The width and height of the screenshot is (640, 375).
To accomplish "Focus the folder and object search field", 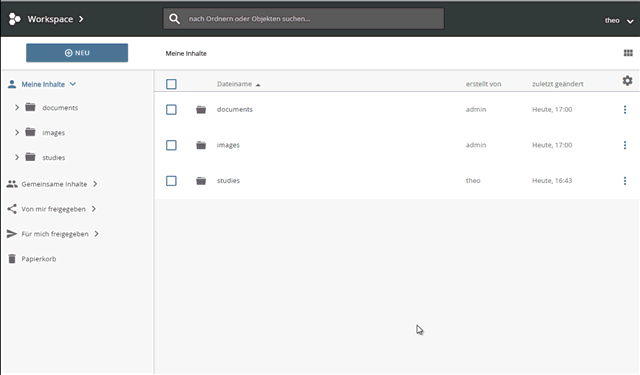I will tap(304, 19).
